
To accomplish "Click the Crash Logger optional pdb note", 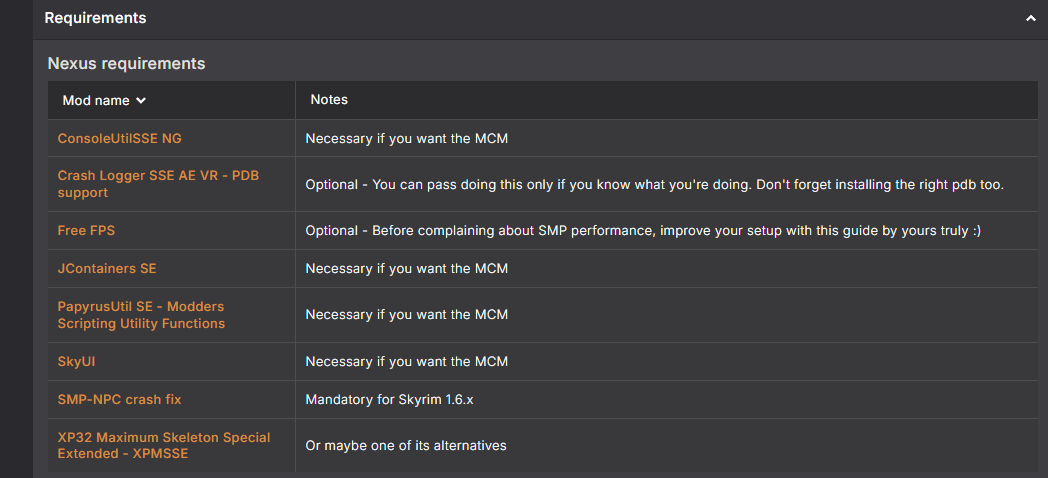I will coord(654,184).
